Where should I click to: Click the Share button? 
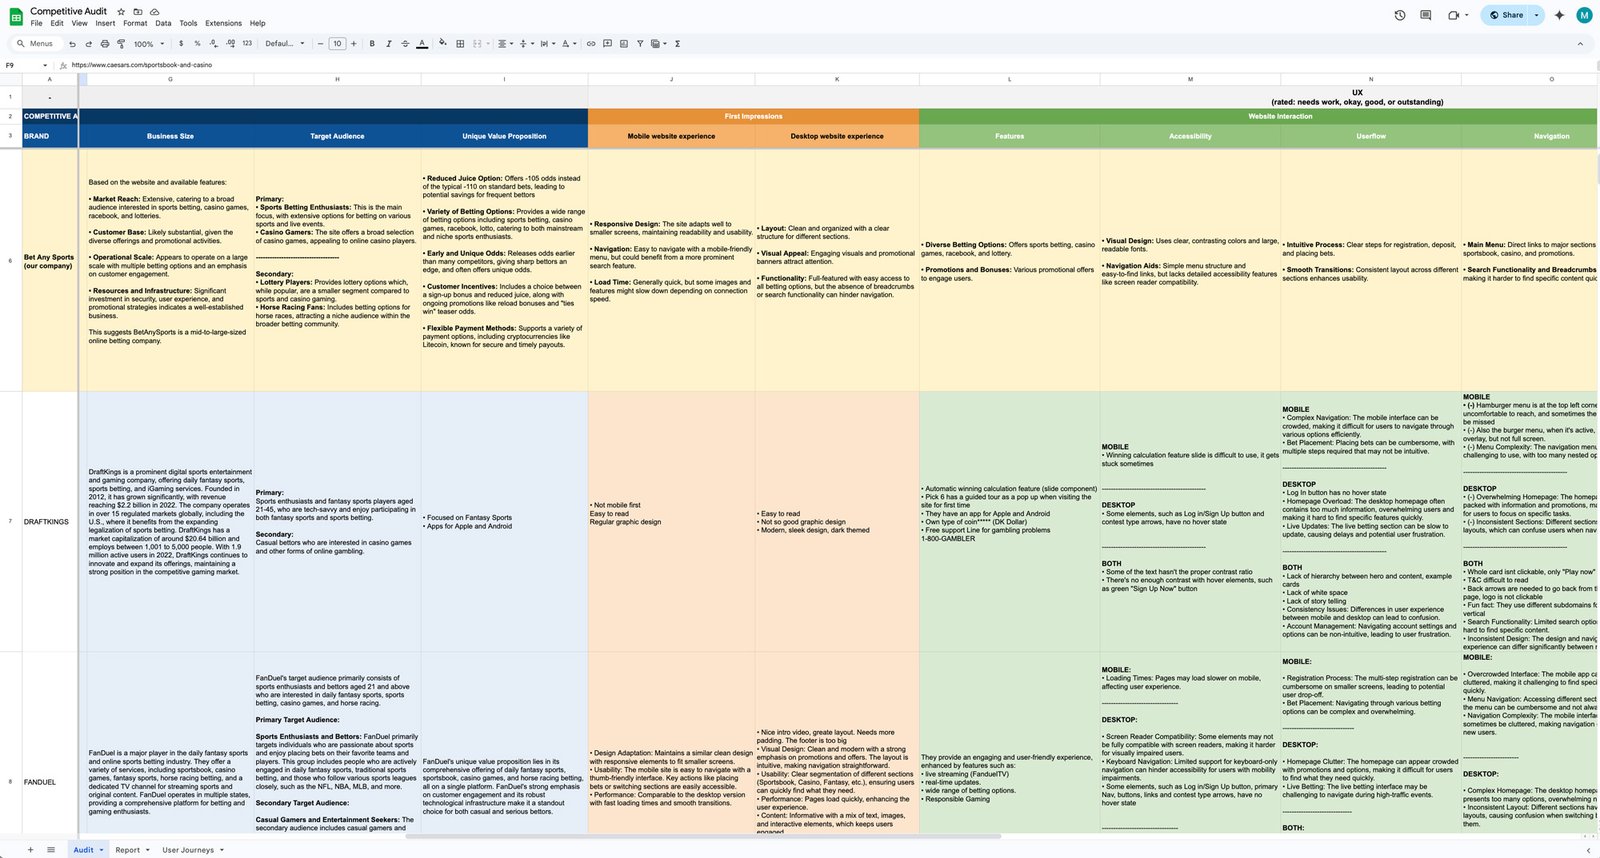click(x=1507, y=15)
